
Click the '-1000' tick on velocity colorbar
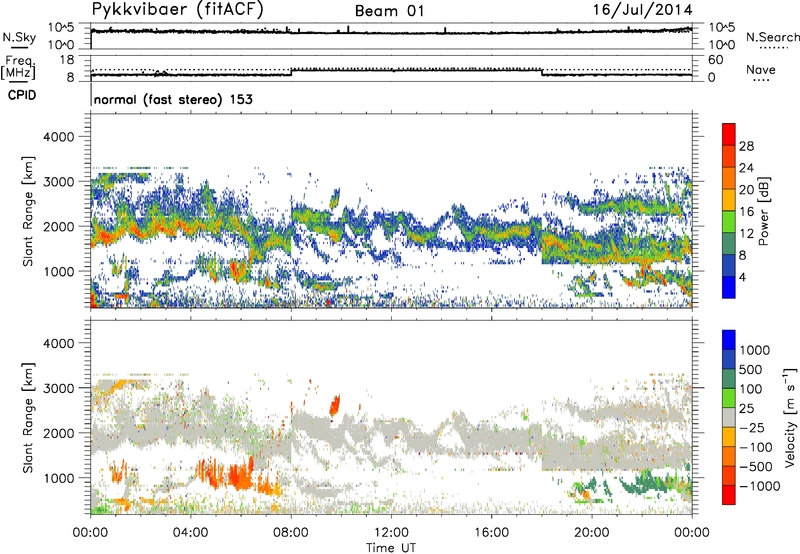click(x=759, y=486)
